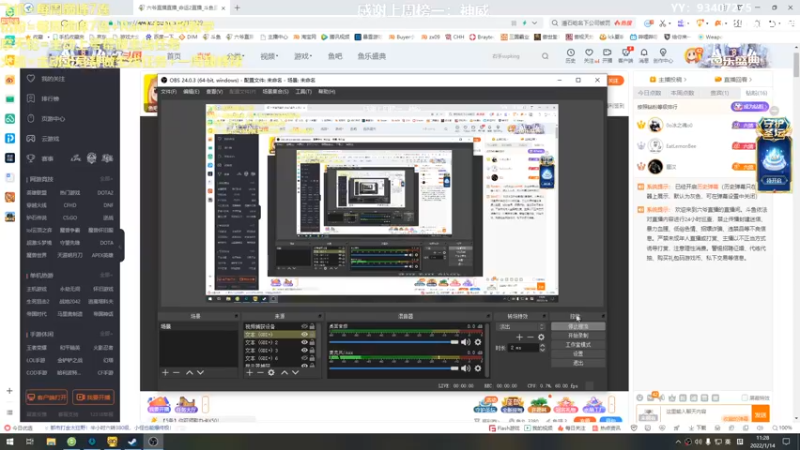Click the 成为钻粉 purple button
This screenshot has height=450, width=800.
750,107
